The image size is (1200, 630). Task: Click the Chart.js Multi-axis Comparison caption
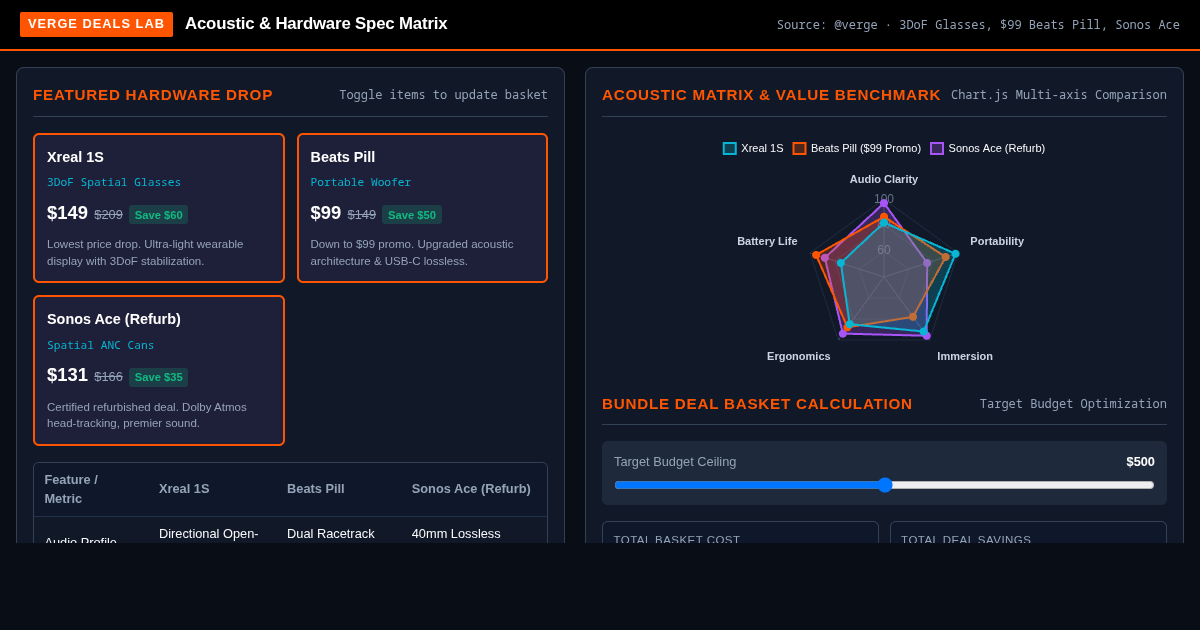1059,95
